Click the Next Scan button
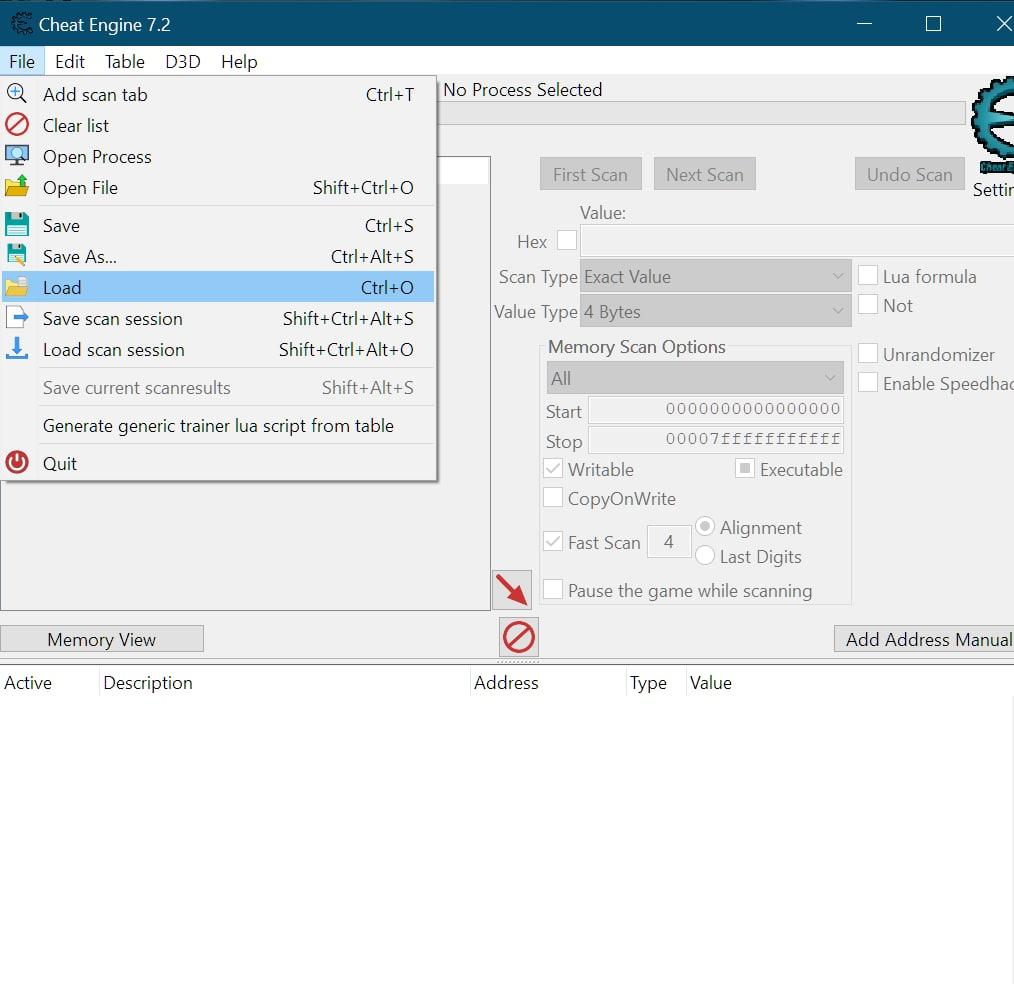 [705, 174]
